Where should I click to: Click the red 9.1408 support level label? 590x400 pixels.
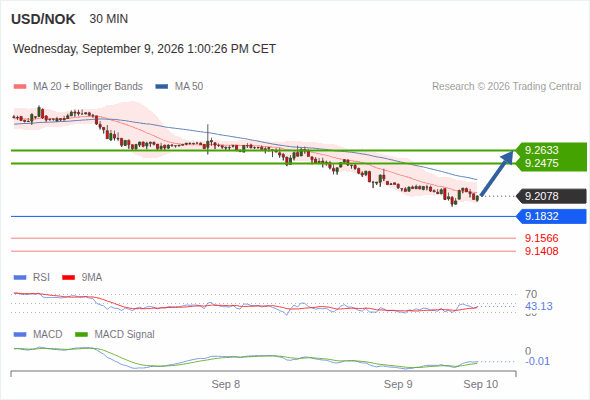point(541,251)
